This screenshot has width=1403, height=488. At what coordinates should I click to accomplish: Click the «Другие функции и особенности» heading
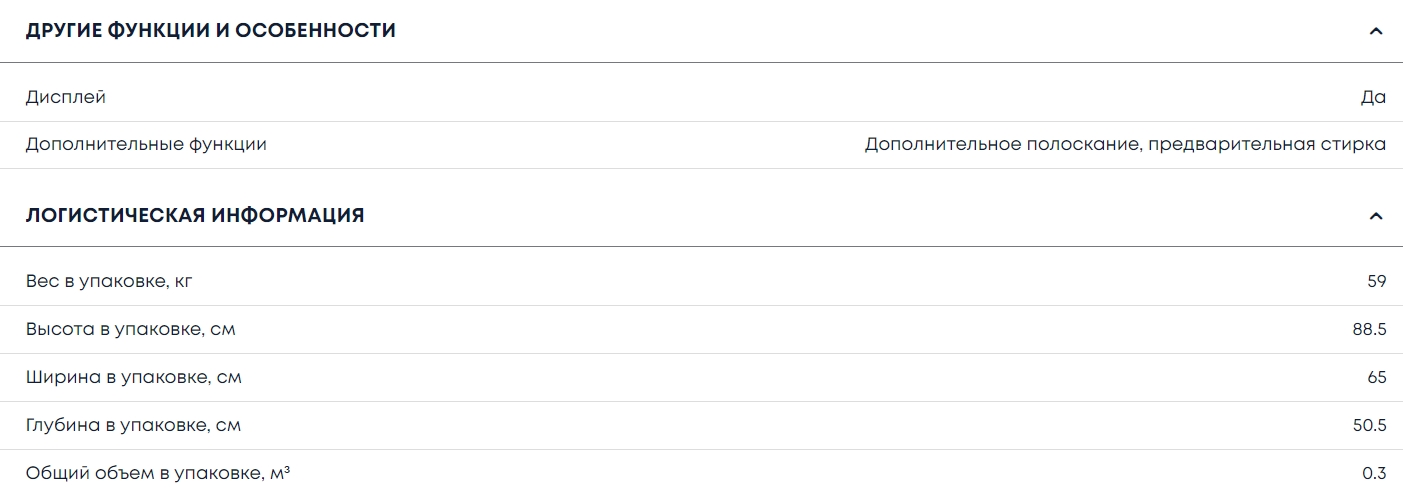click(211, 31)
